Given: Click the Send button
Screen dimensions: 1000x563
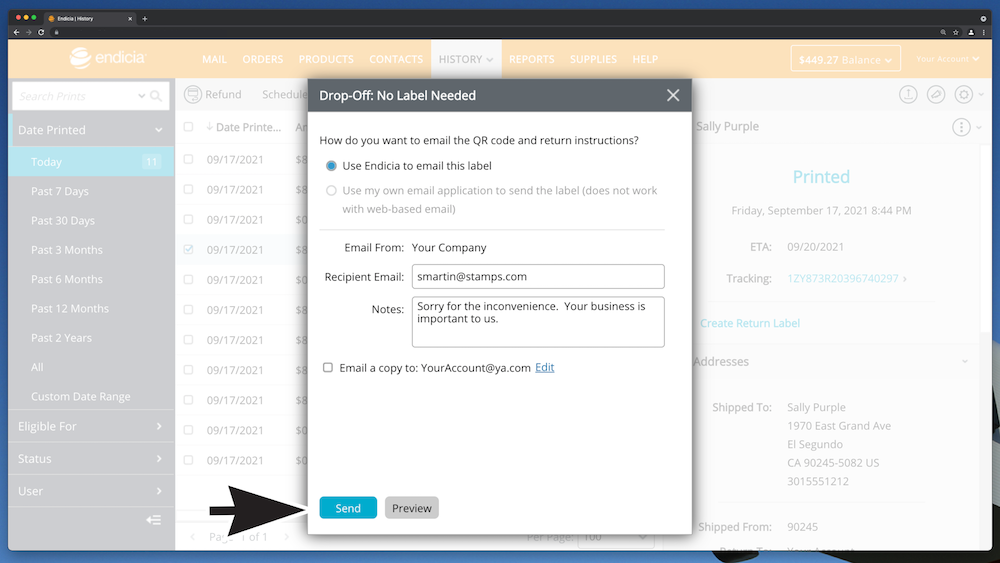Looking at the screenshot, I should [347, 508].
